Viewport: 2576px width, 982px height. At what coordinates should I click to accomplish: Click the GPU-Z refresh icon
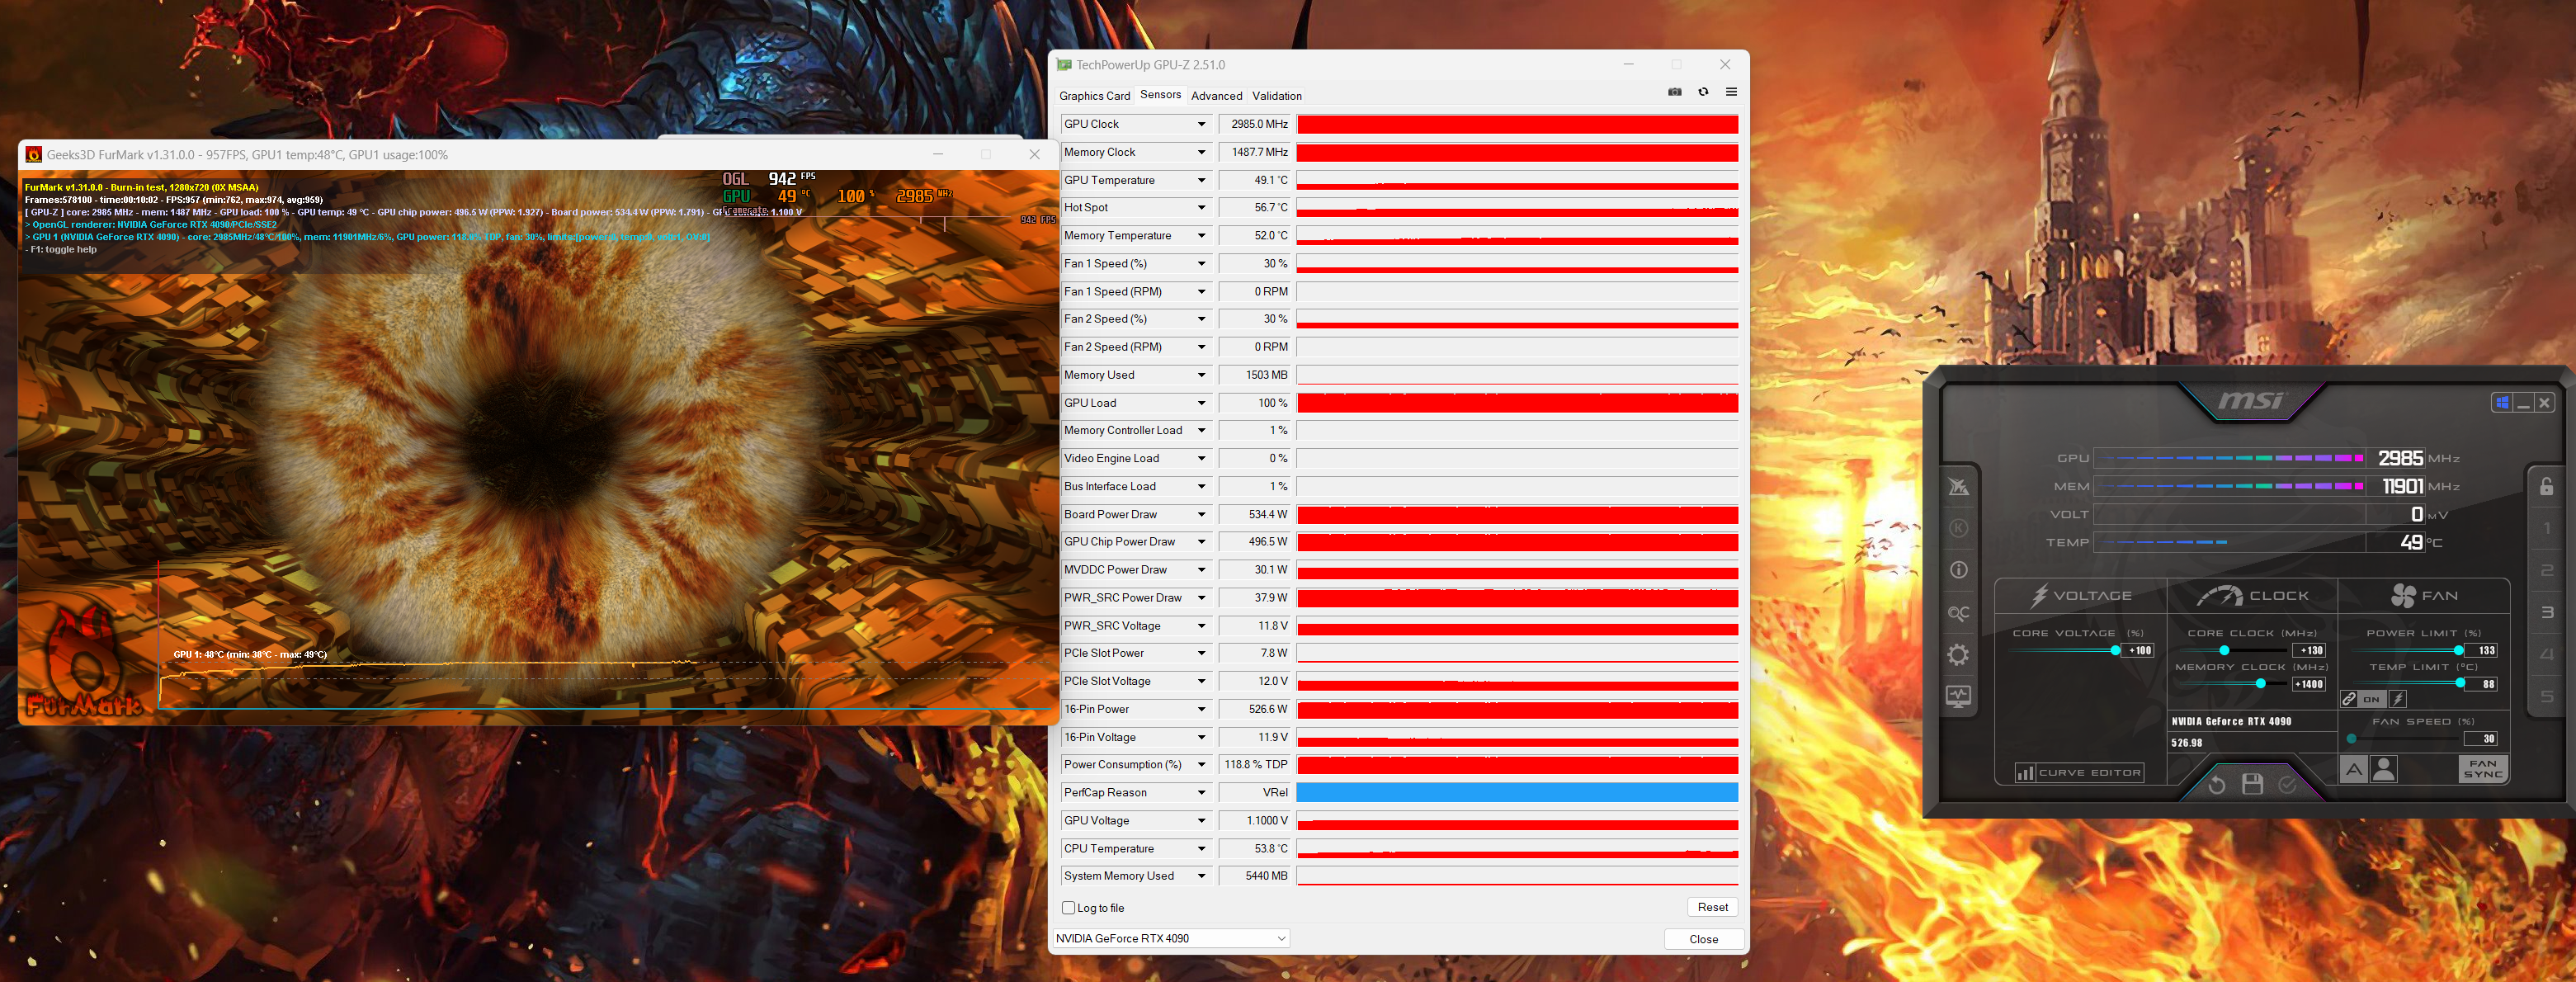pyautogui.click(x=1703, y=92)
